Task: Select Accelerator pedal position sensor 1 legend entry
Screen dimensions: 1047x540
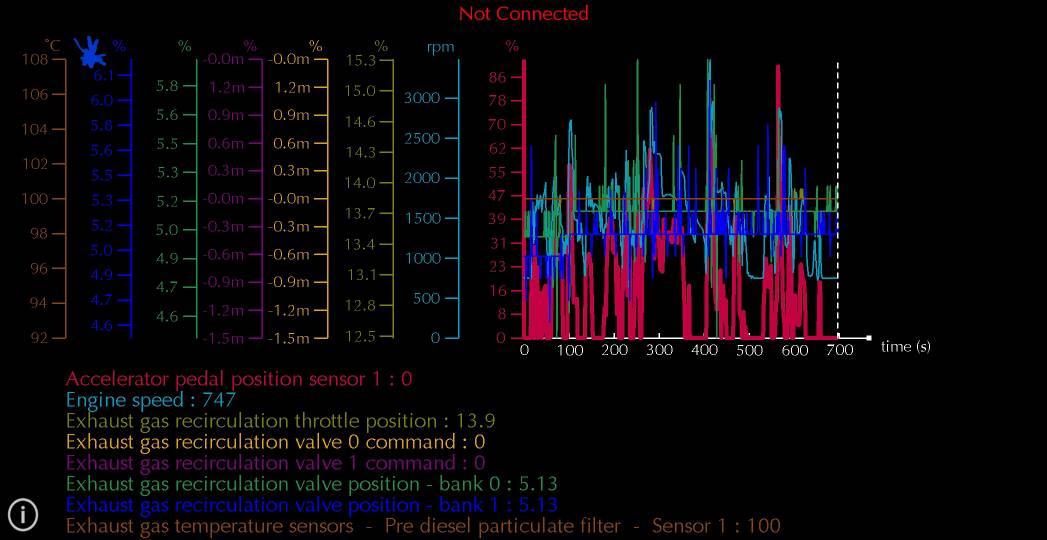Action: [238, 379]
